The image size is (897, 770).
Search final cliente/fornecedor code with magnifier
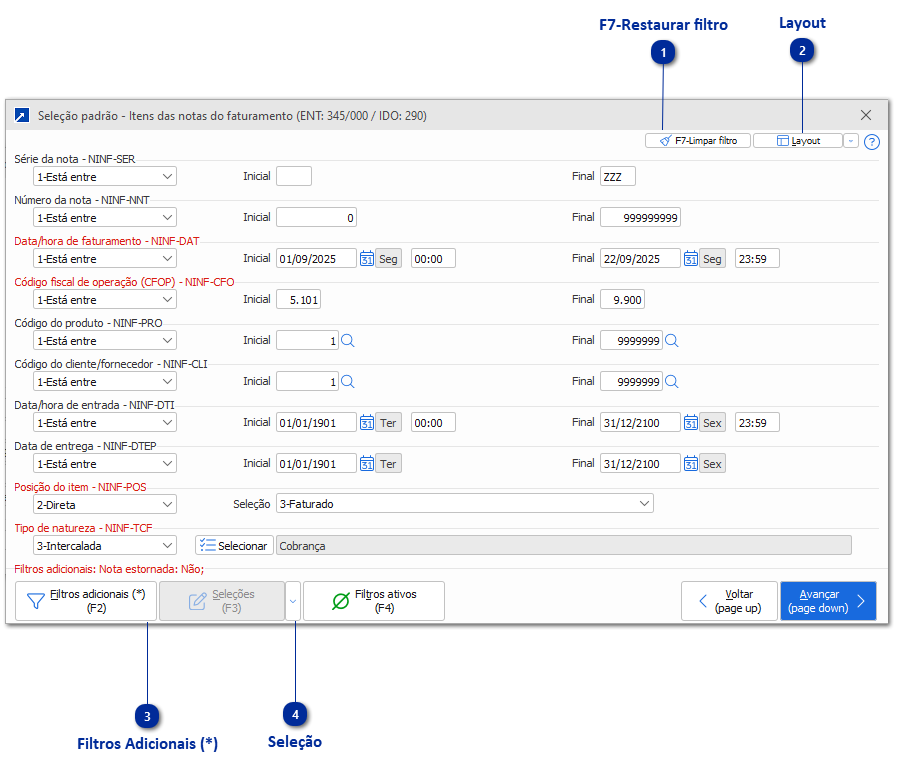pos(672,382)
